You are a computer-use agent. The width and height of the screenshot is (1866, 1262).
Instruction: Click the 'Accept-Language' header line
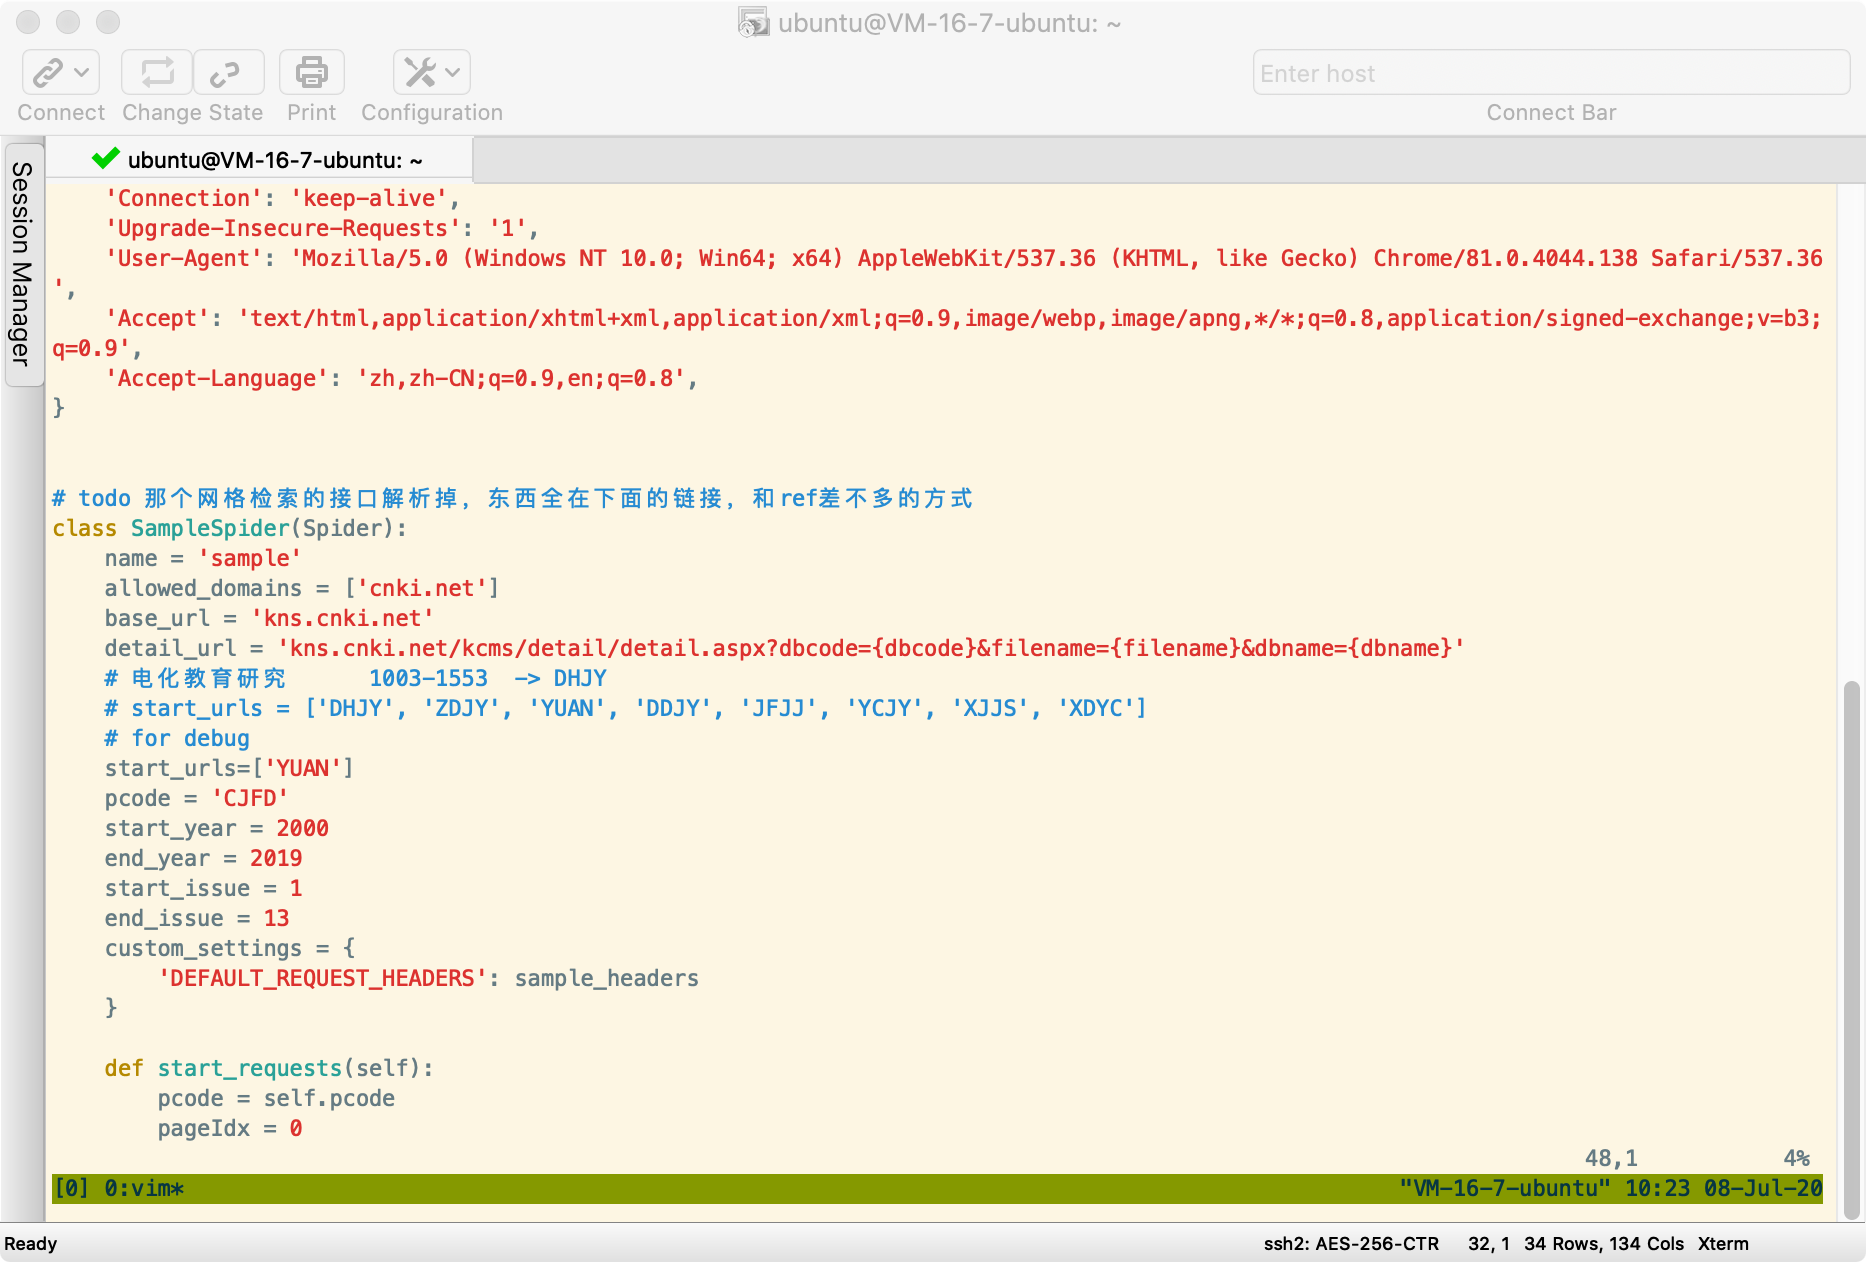pyautogui.click(x=401, y=378)
